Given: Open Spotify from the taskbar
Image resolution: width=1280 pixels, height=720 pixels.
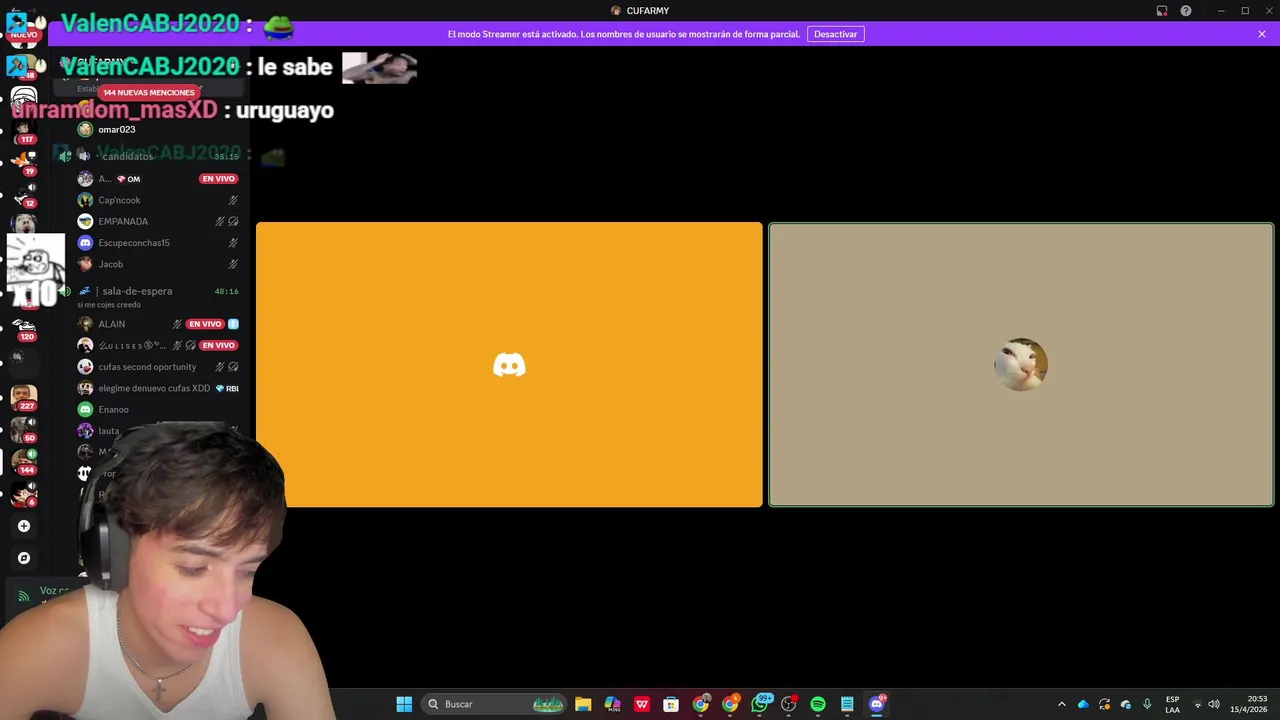Looking at the screenshot, I should pos(818,704).
